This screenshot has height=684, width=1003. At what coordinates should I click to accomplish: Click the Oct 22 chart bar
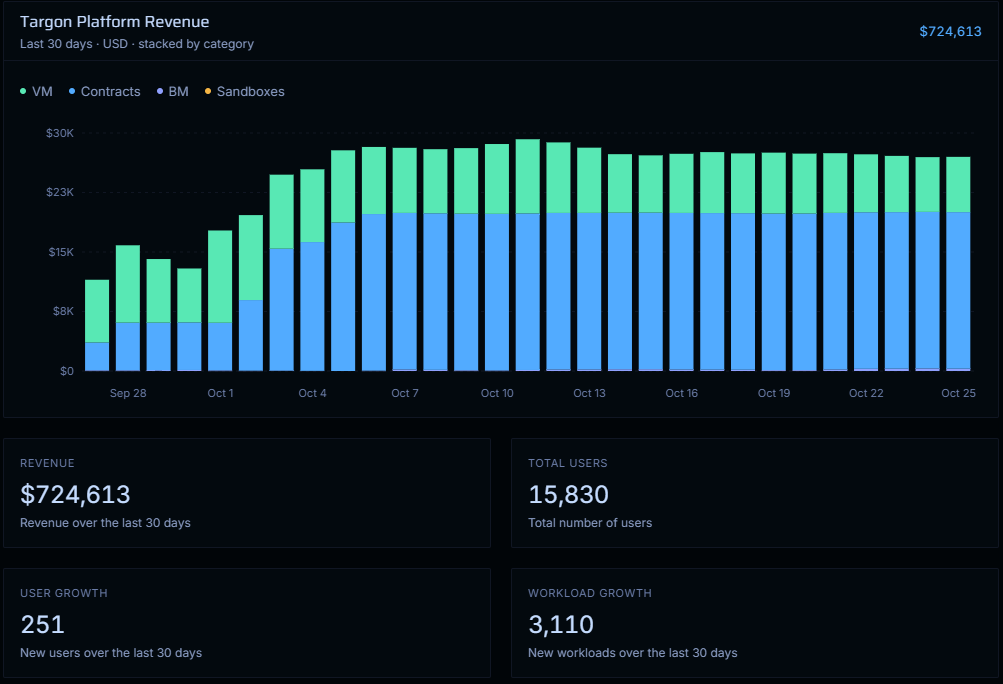(x=865, y=262)
